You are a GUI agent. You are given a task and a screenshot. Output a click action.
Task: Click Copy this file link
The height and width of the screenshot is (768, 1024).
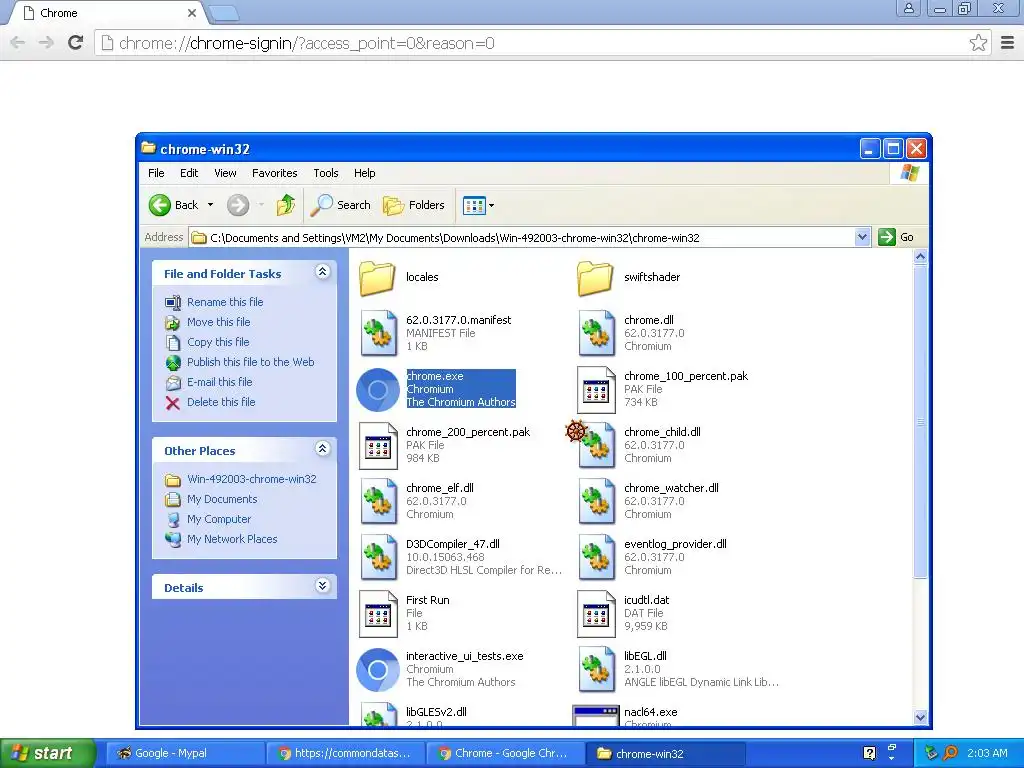218,342
